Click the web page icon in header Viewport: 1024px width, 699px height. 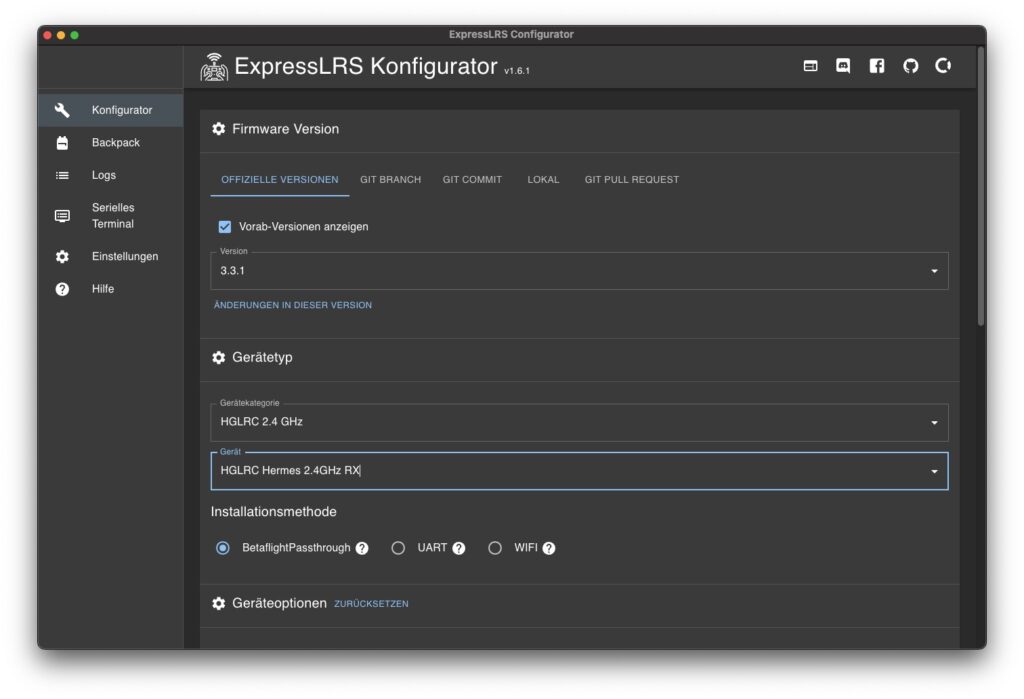(x=811, y=66)
